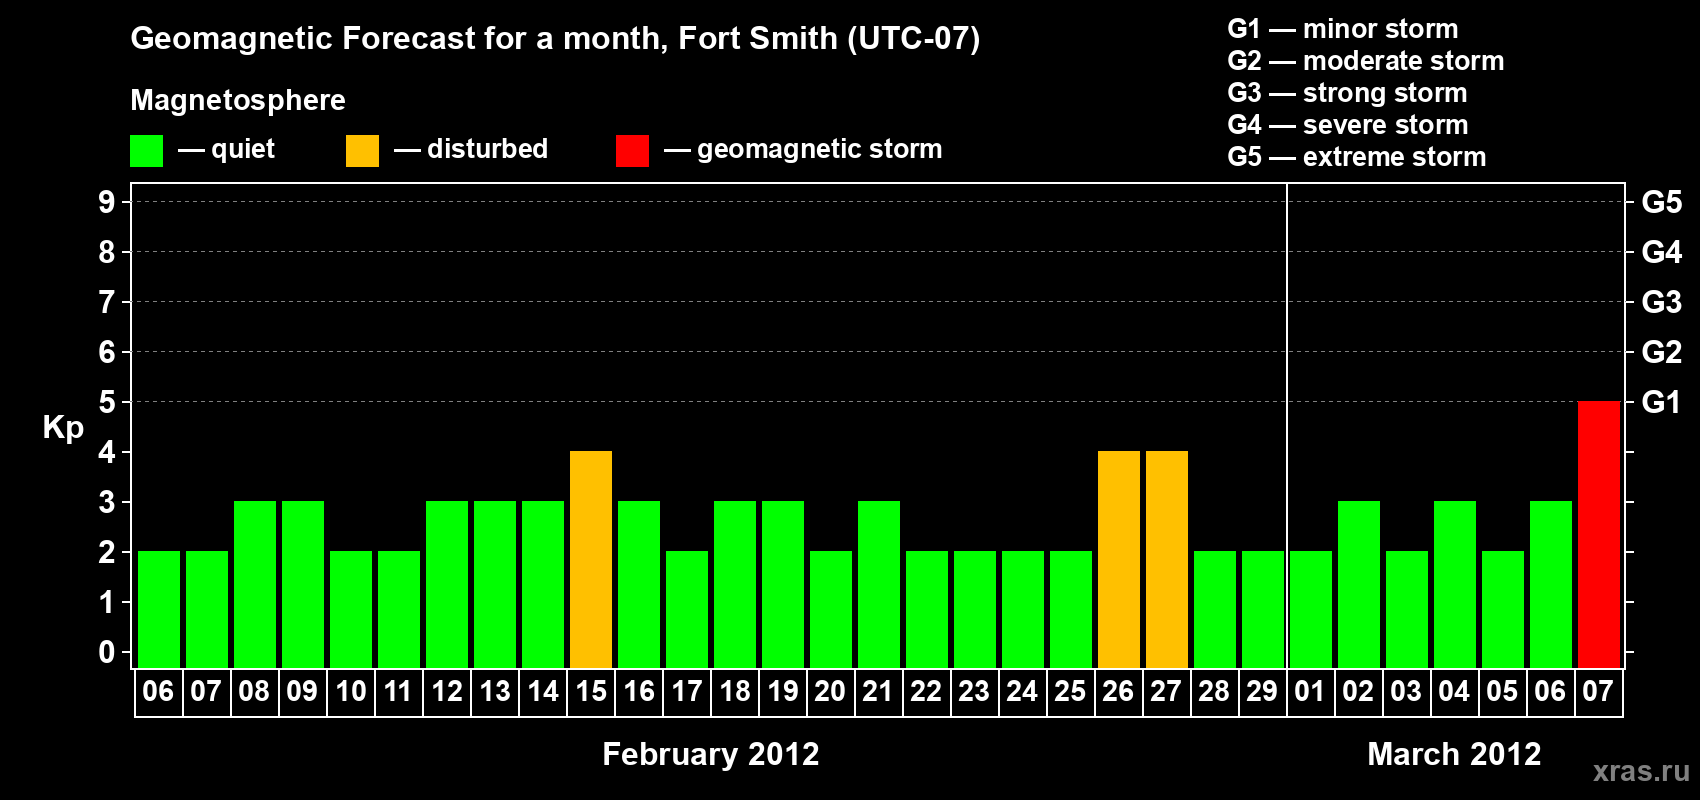
Task: Click the 'Kp' axis label
Action: 63,428
